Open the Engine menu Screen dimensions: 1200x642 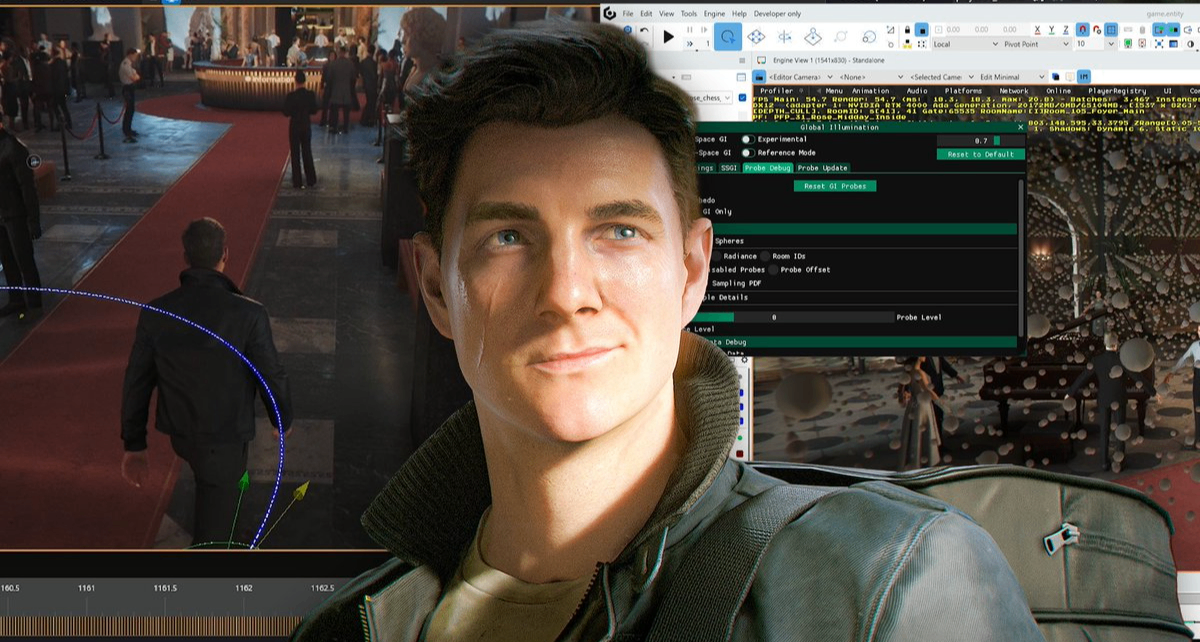(x=714, y=14)
